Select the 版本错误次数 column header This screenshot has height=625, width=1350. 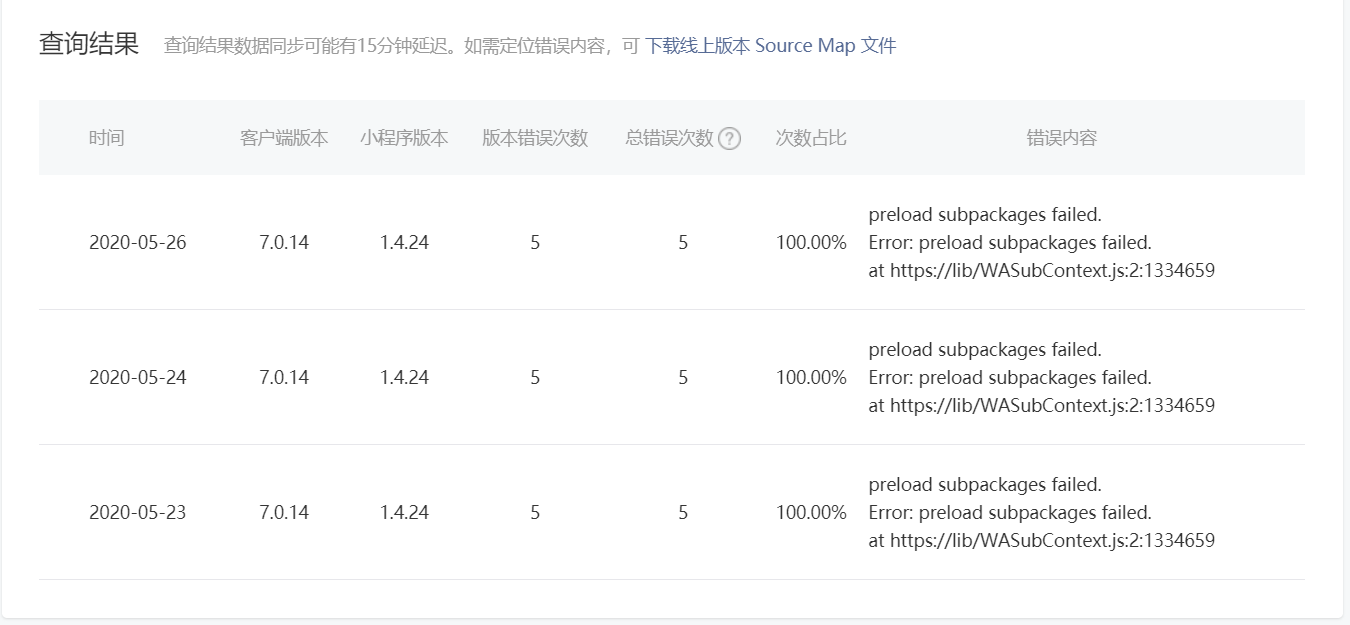535,138
